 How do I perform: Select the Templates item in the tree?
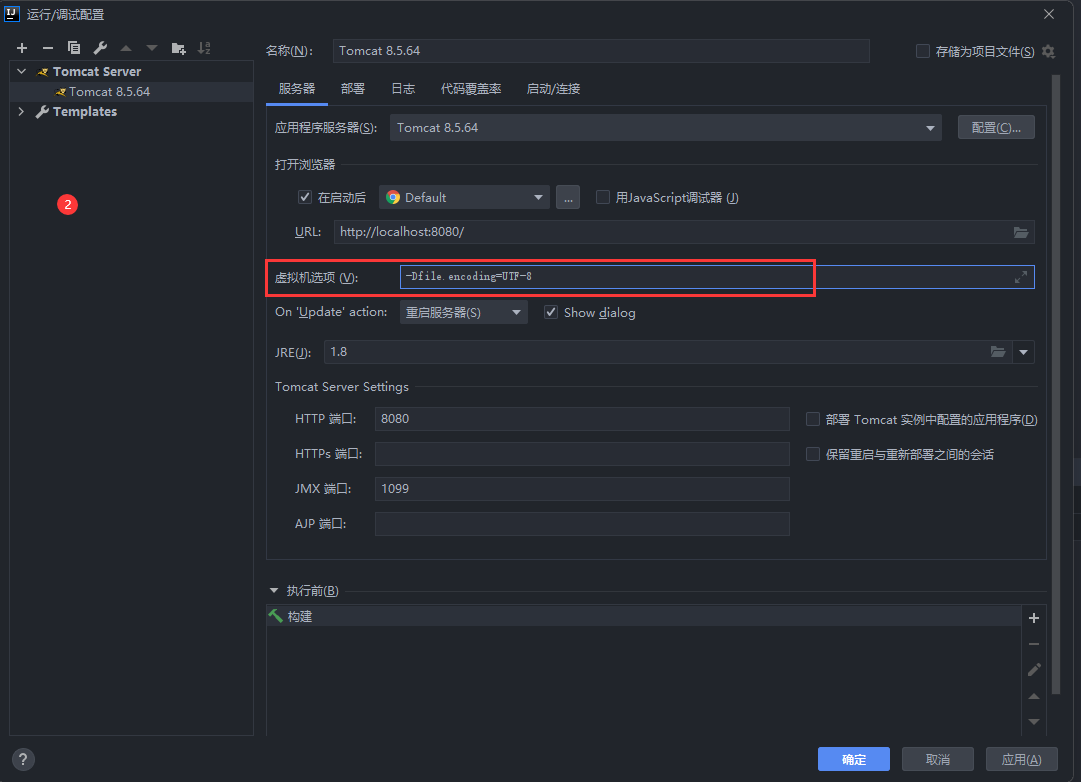[x=85, y=112]
